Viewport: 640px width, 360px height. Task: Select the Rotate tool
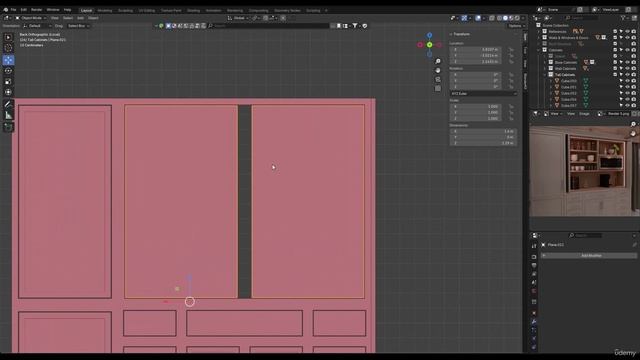(x=8, y=71)
